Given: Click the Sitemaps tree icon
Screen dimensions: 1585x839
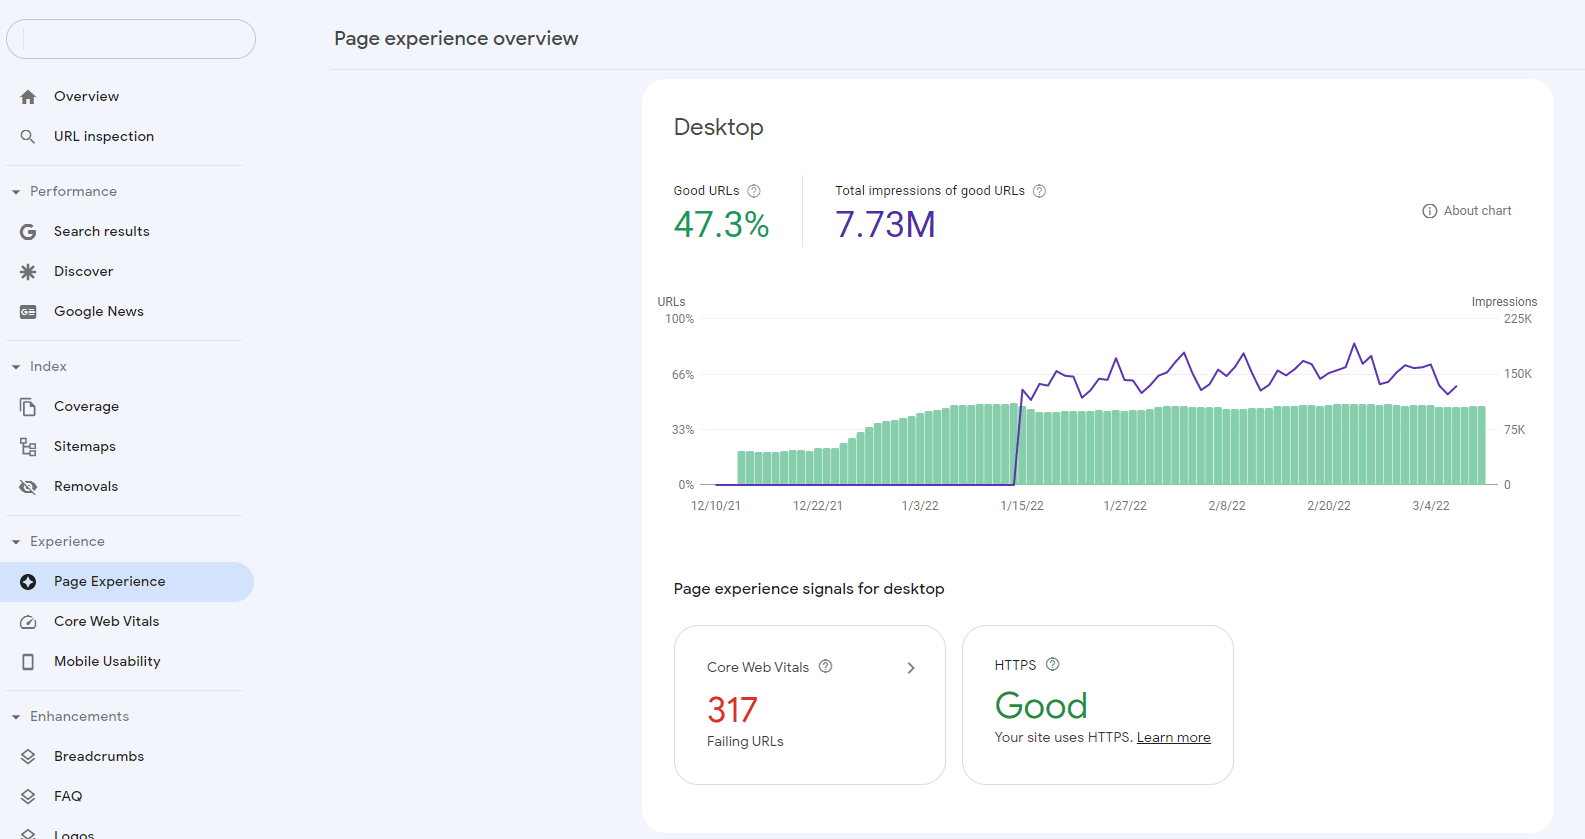Looking at the screenshot, I should click(x=28, y=447).
